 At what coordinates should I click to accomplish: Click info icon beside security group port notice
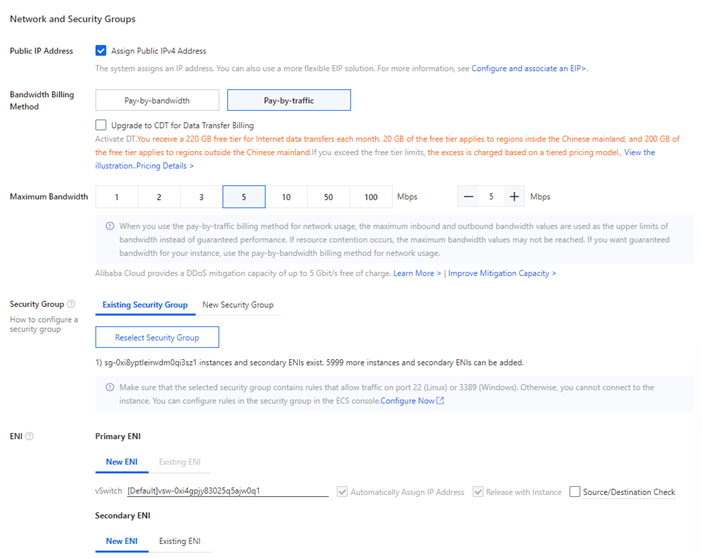pyautogui.click(x=110, y=387)
